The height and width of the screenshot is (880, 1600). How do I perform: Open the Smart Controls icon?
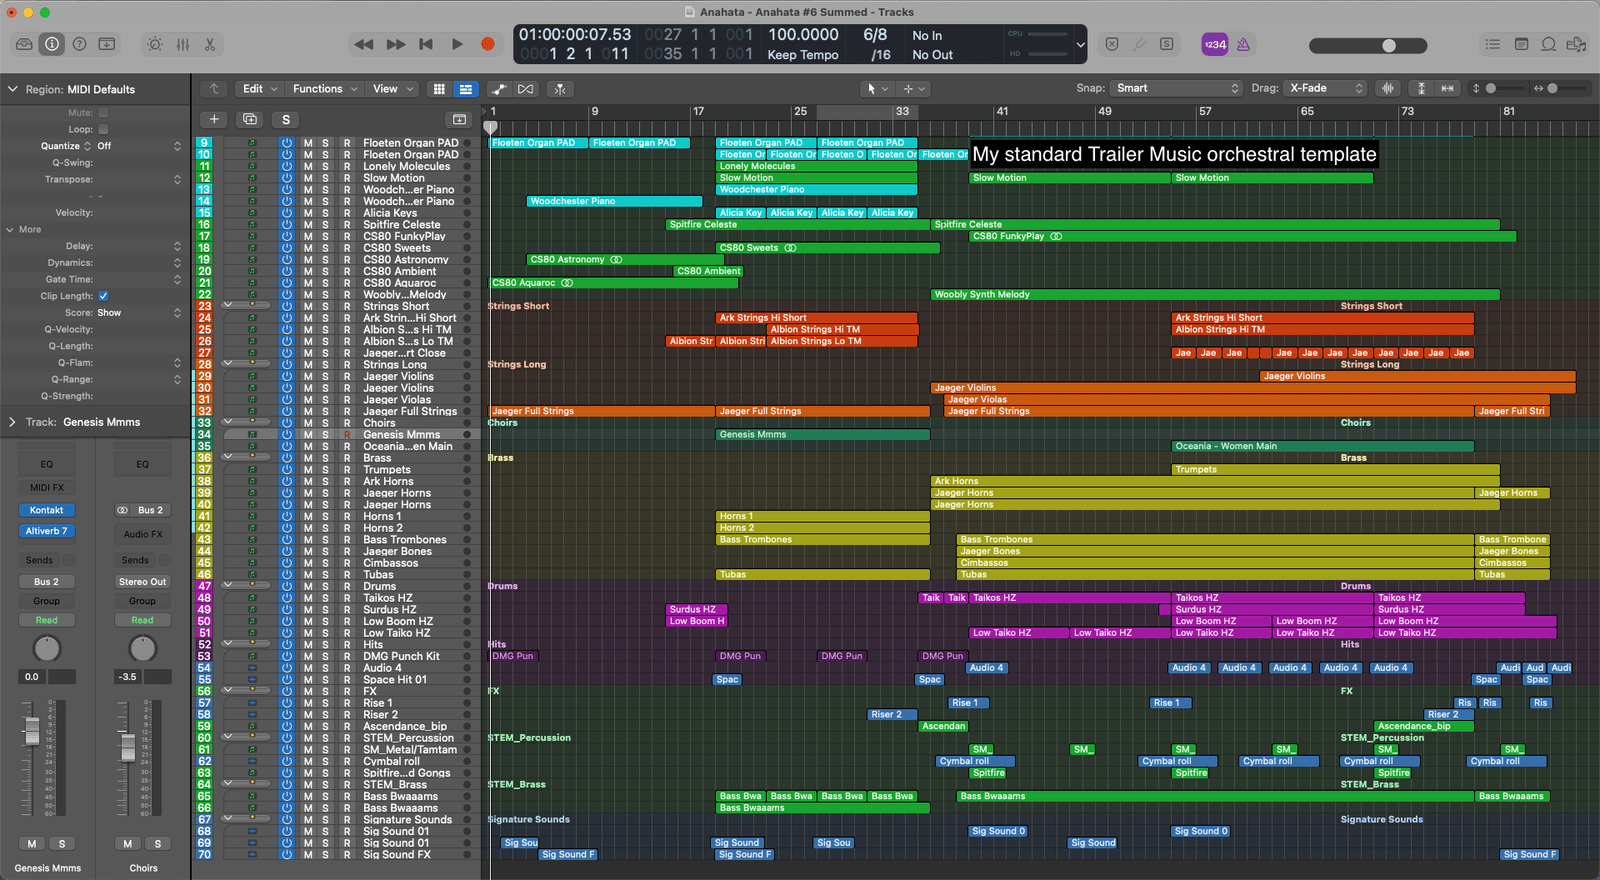155,44
